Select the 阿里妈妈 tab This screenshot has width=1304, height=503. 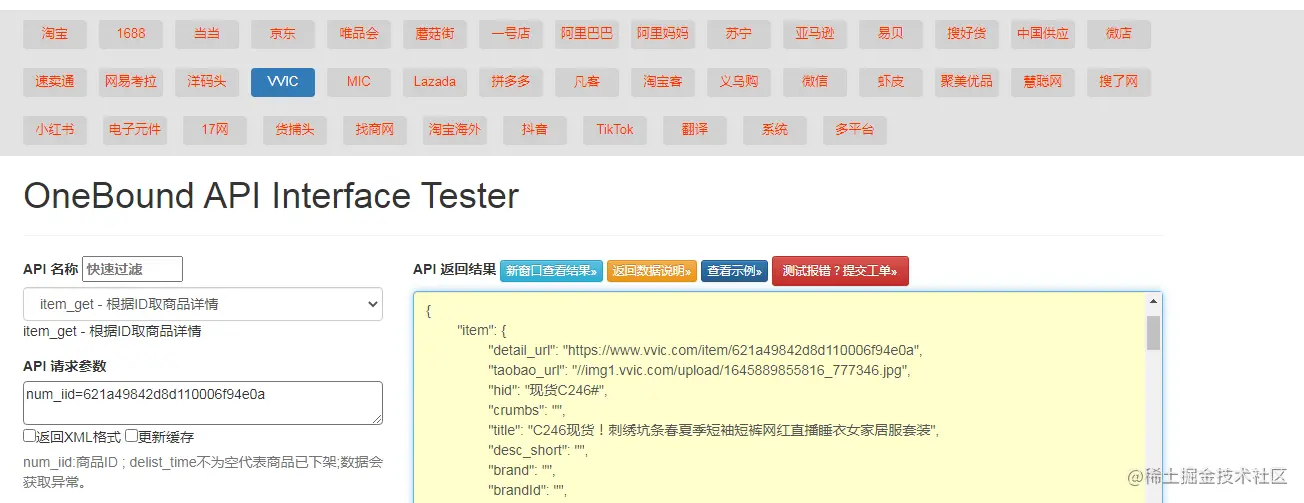pos(663,34)
